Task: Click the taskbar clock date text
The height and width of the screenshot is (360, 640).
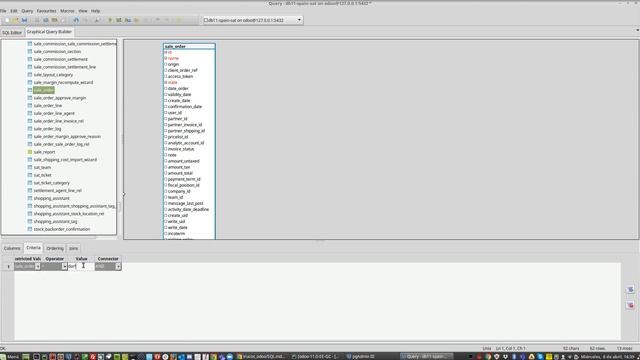Action: 606,356
